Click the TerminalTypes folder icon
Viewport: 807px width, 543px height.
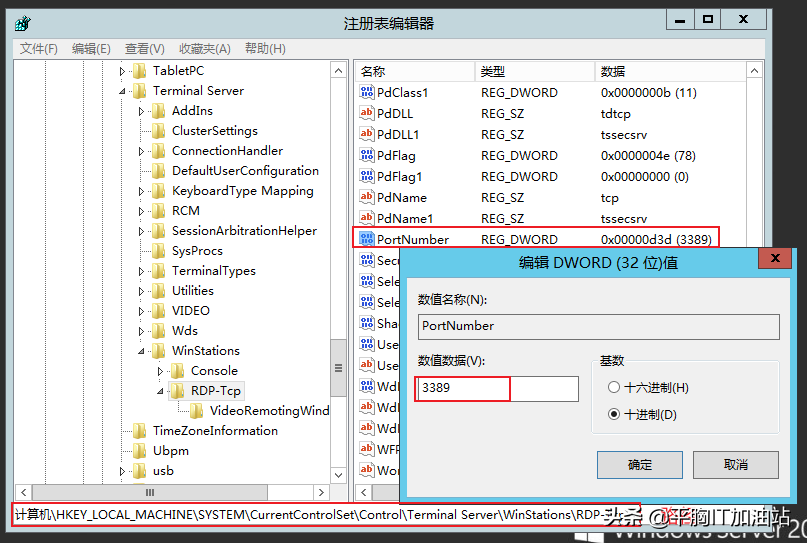click(x=159, y=271)
